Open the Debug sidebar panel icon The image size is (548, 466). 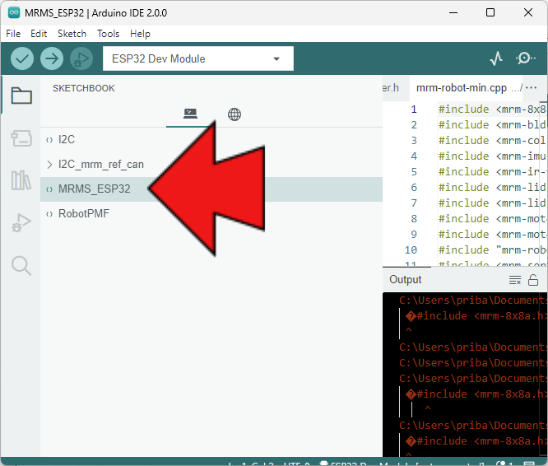(x=21, y=223)
